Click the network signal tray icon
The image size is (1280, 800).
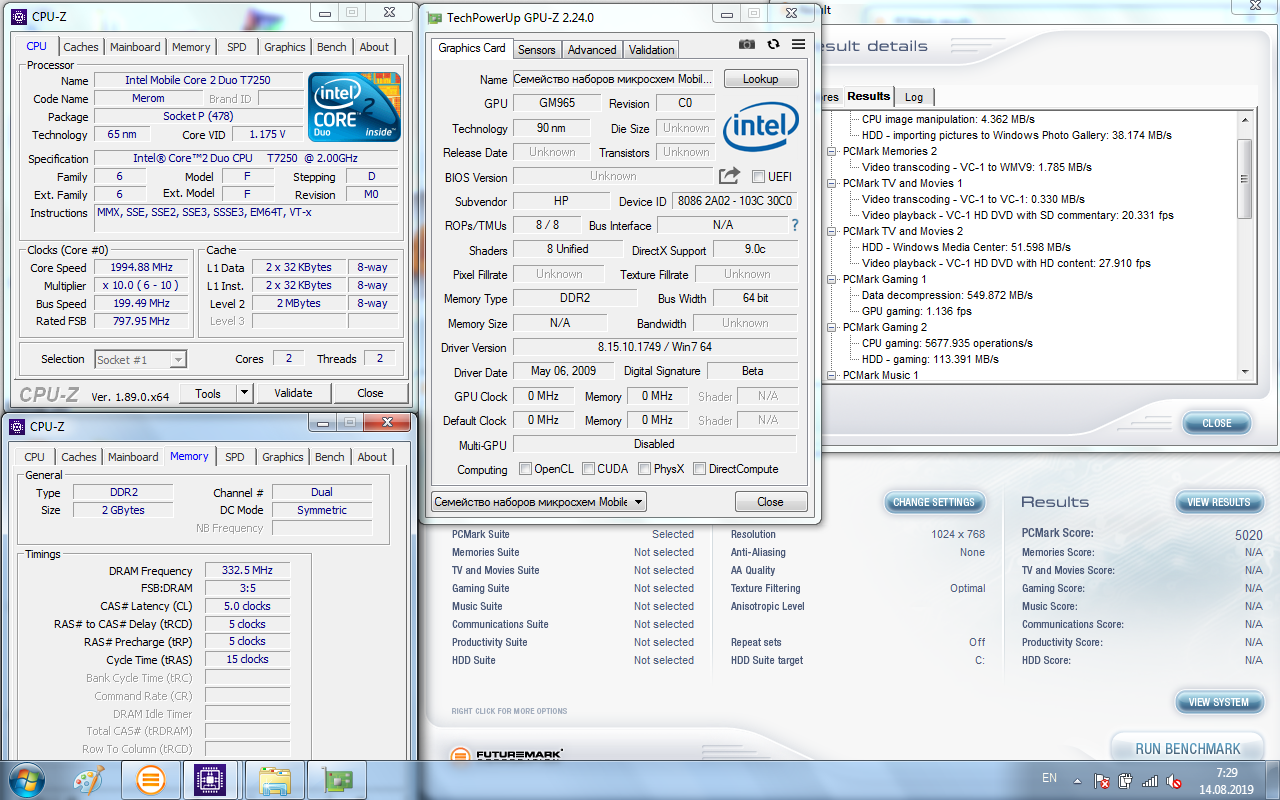pos(1150,781)
